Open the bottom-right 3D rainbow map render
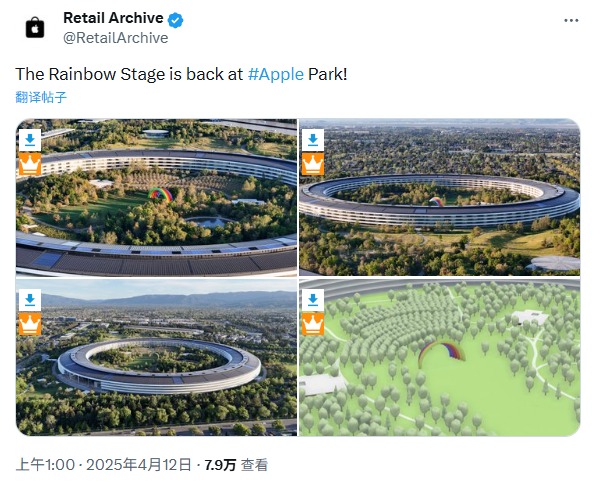The image size is (595, 490). [439, 357]
